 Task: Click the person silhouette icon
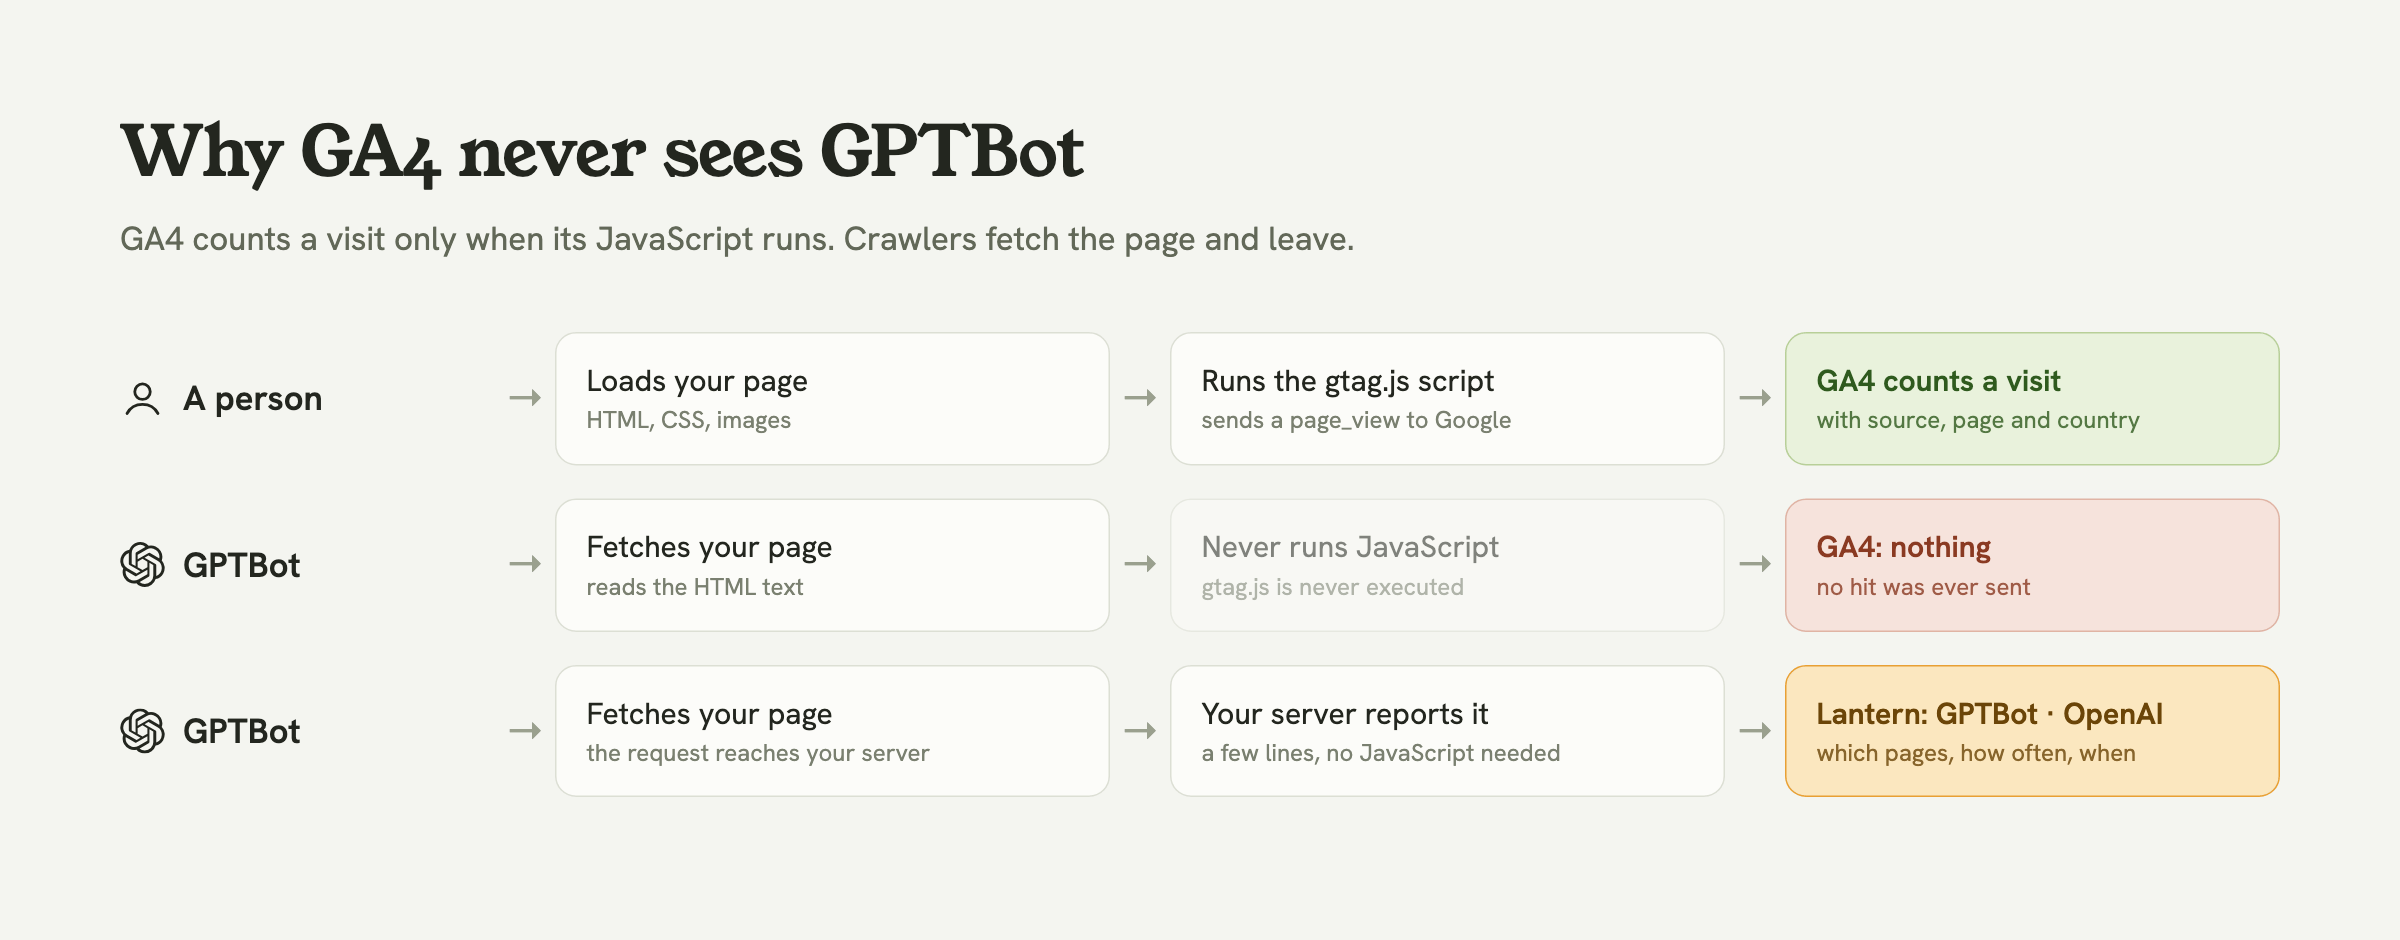coord(142,399)
